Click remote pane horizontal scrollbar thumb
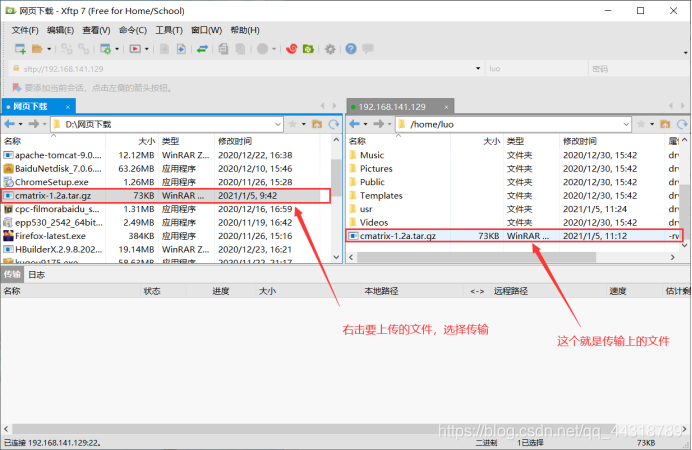Image resolution: width=692 pixels, height=450 pixels. (x=477, y=257)
